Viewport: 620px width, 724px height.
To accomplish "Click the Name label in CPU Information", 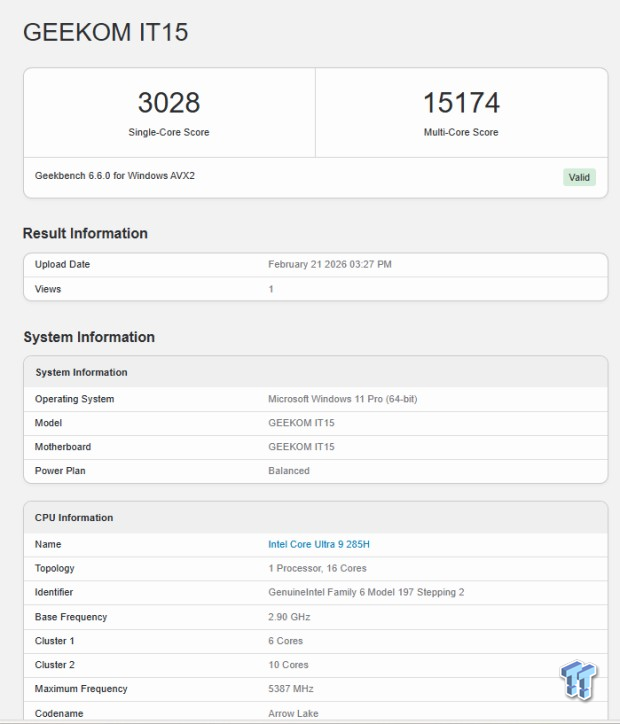I will [48, 544].
